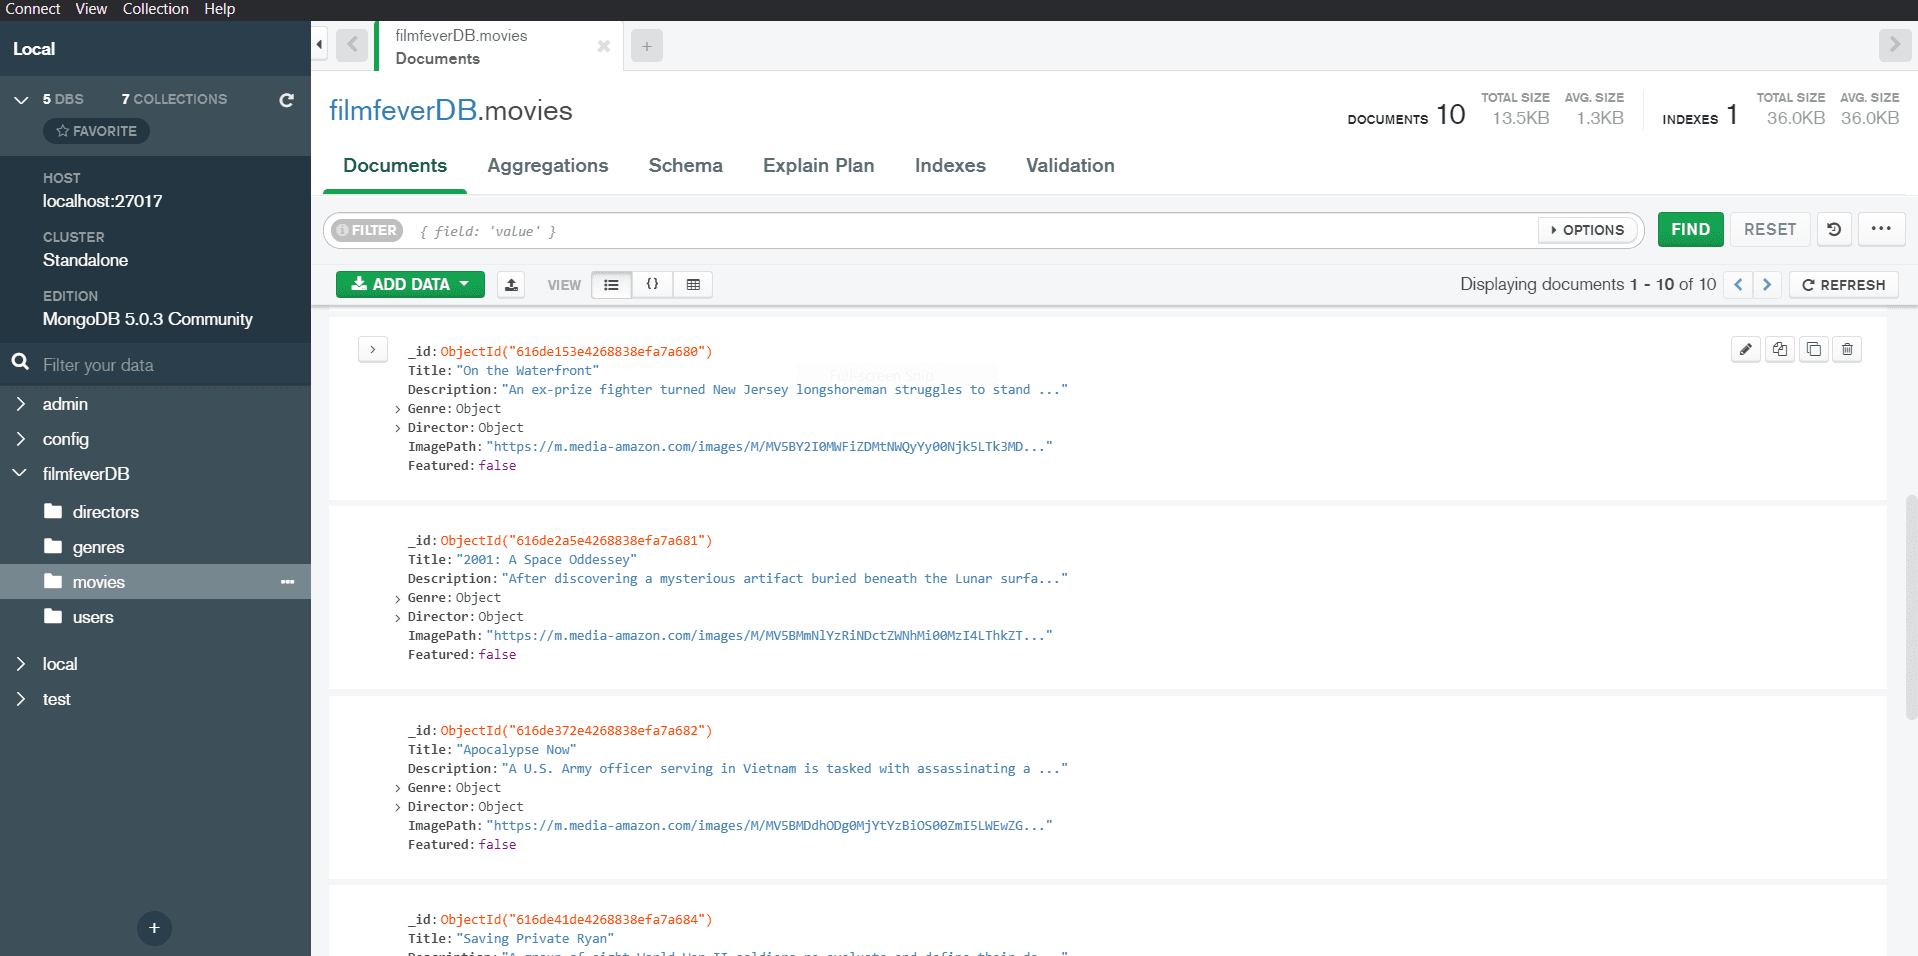This screenshot has width=1918, height=956.
Task: Click the export collection icon
Action: (511, 285)
